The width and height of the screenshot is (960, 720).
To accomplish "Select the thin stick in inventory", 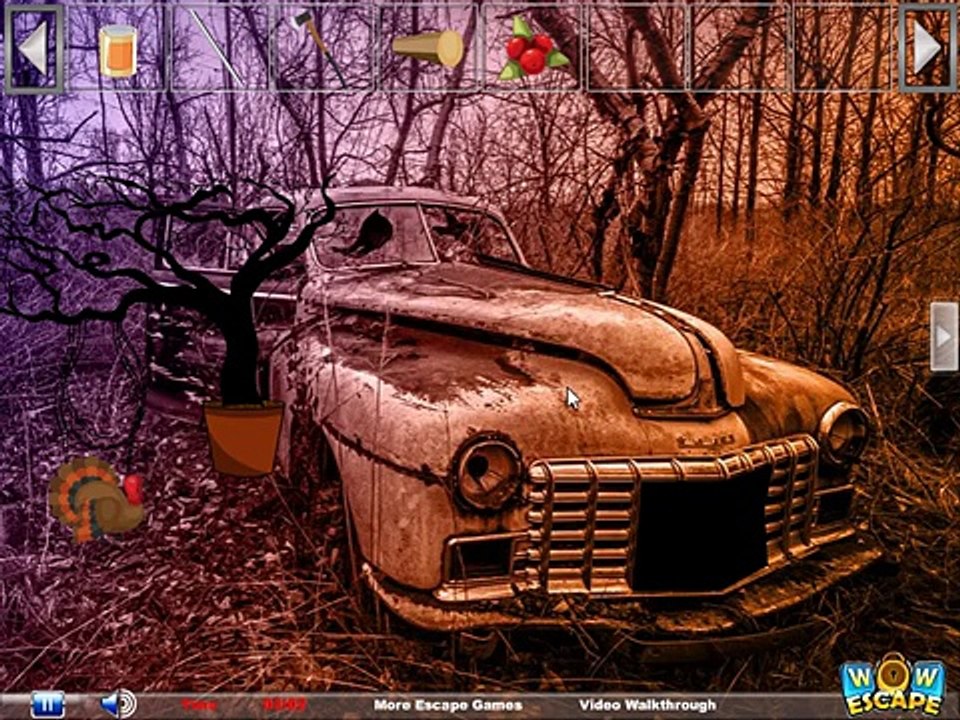I will click(x=217, y=49).
